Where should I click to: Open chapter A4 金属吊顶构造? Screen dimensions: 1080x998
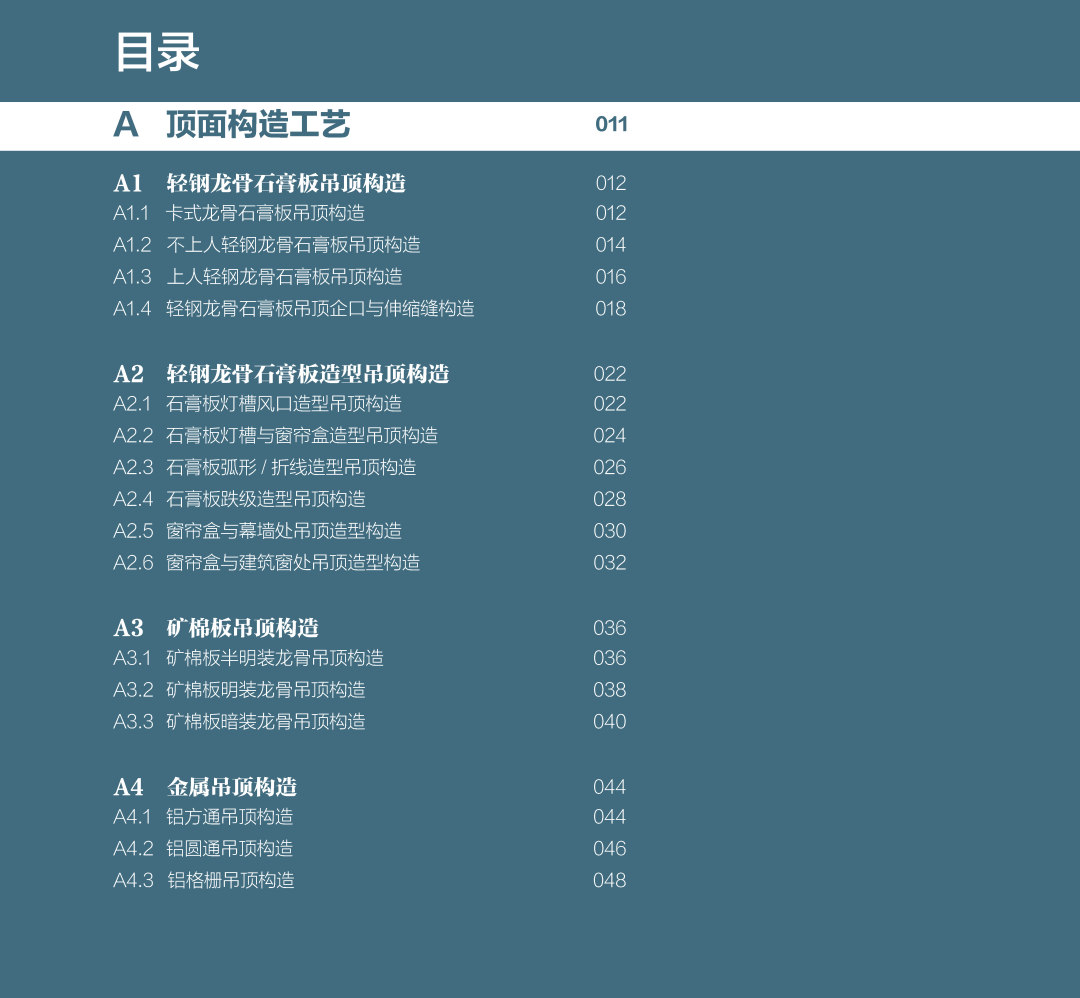(205, 787)
